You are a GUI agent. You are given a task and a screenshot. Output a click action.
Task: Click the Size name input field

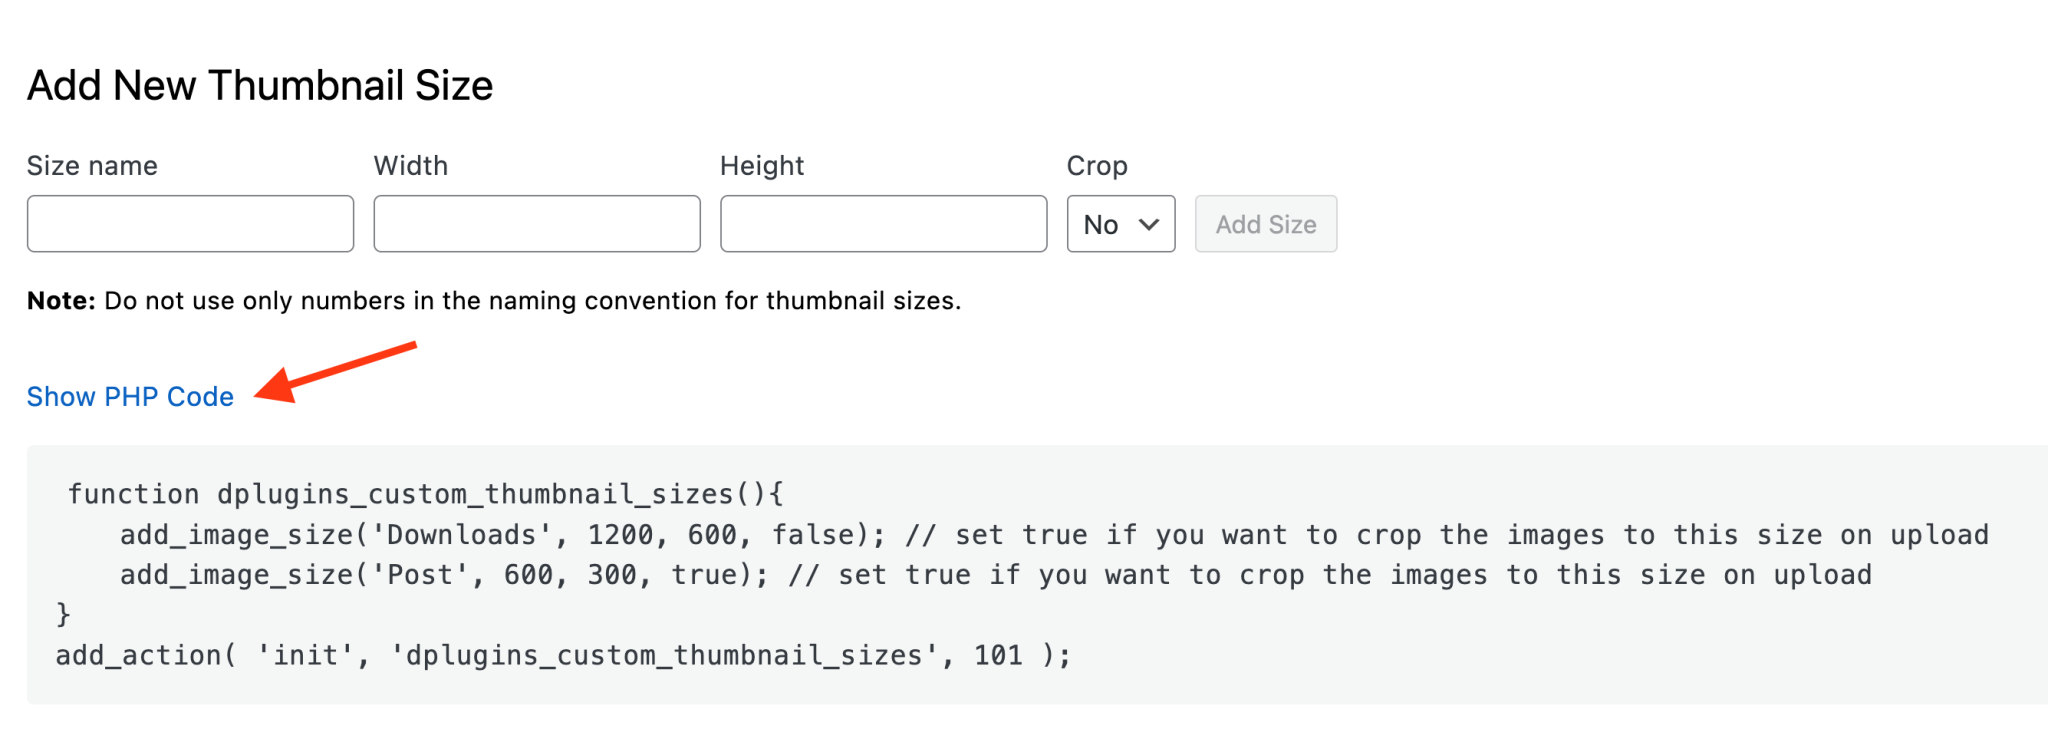pos(190,224)
